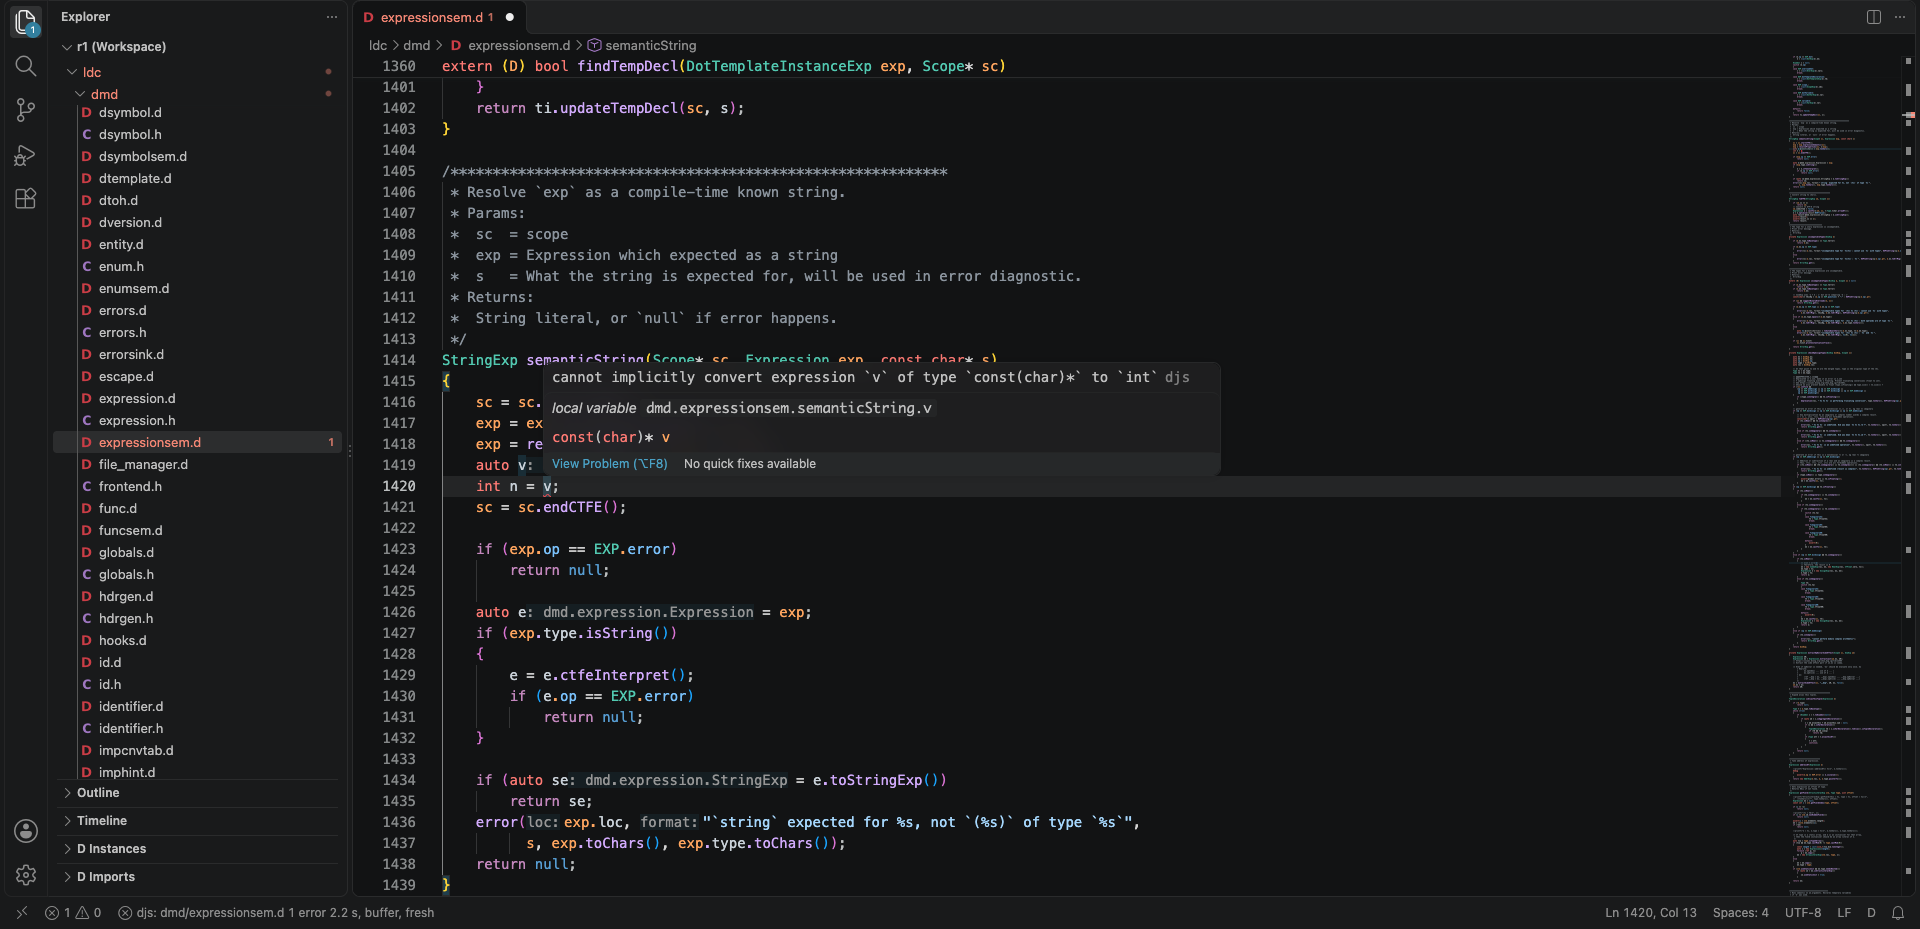Show errors and warnings count in status bar

click(x=73, y=912)
